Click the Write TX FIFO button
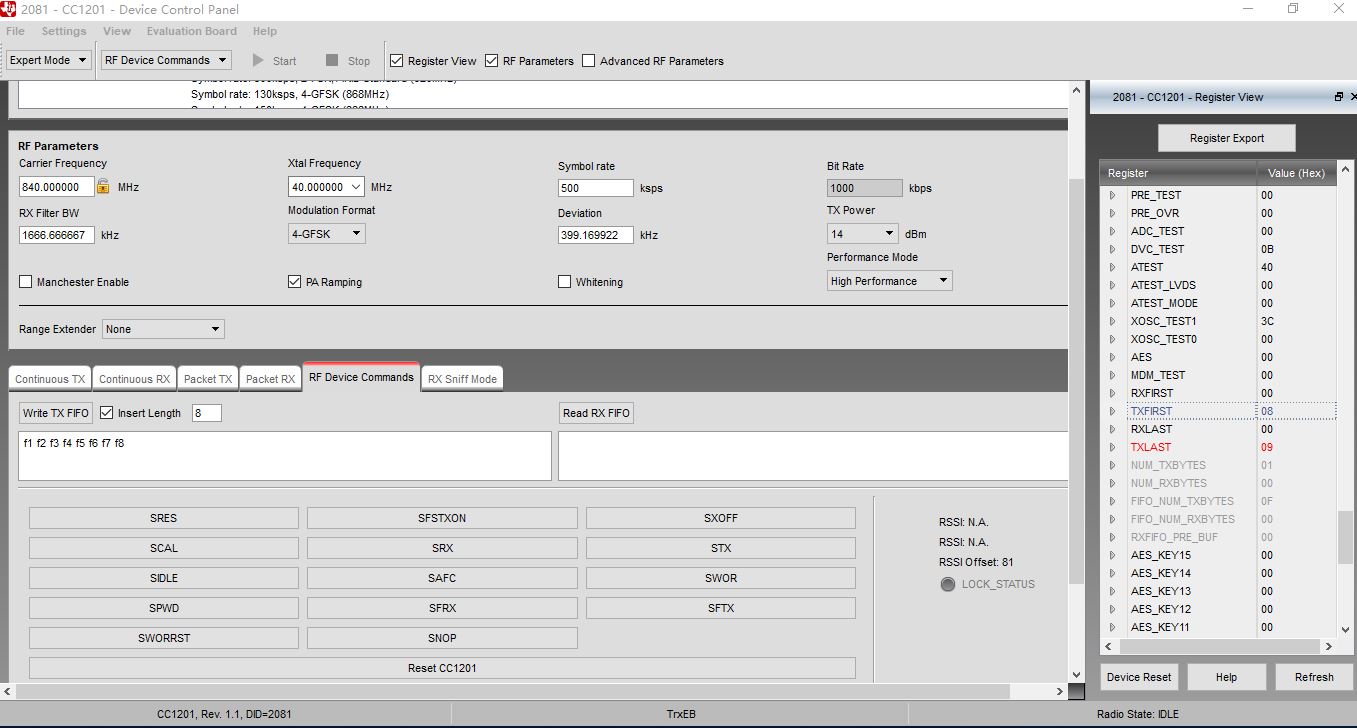This screenshot has width=1357, height=728. pyautogui.click(x=56, y=413)
